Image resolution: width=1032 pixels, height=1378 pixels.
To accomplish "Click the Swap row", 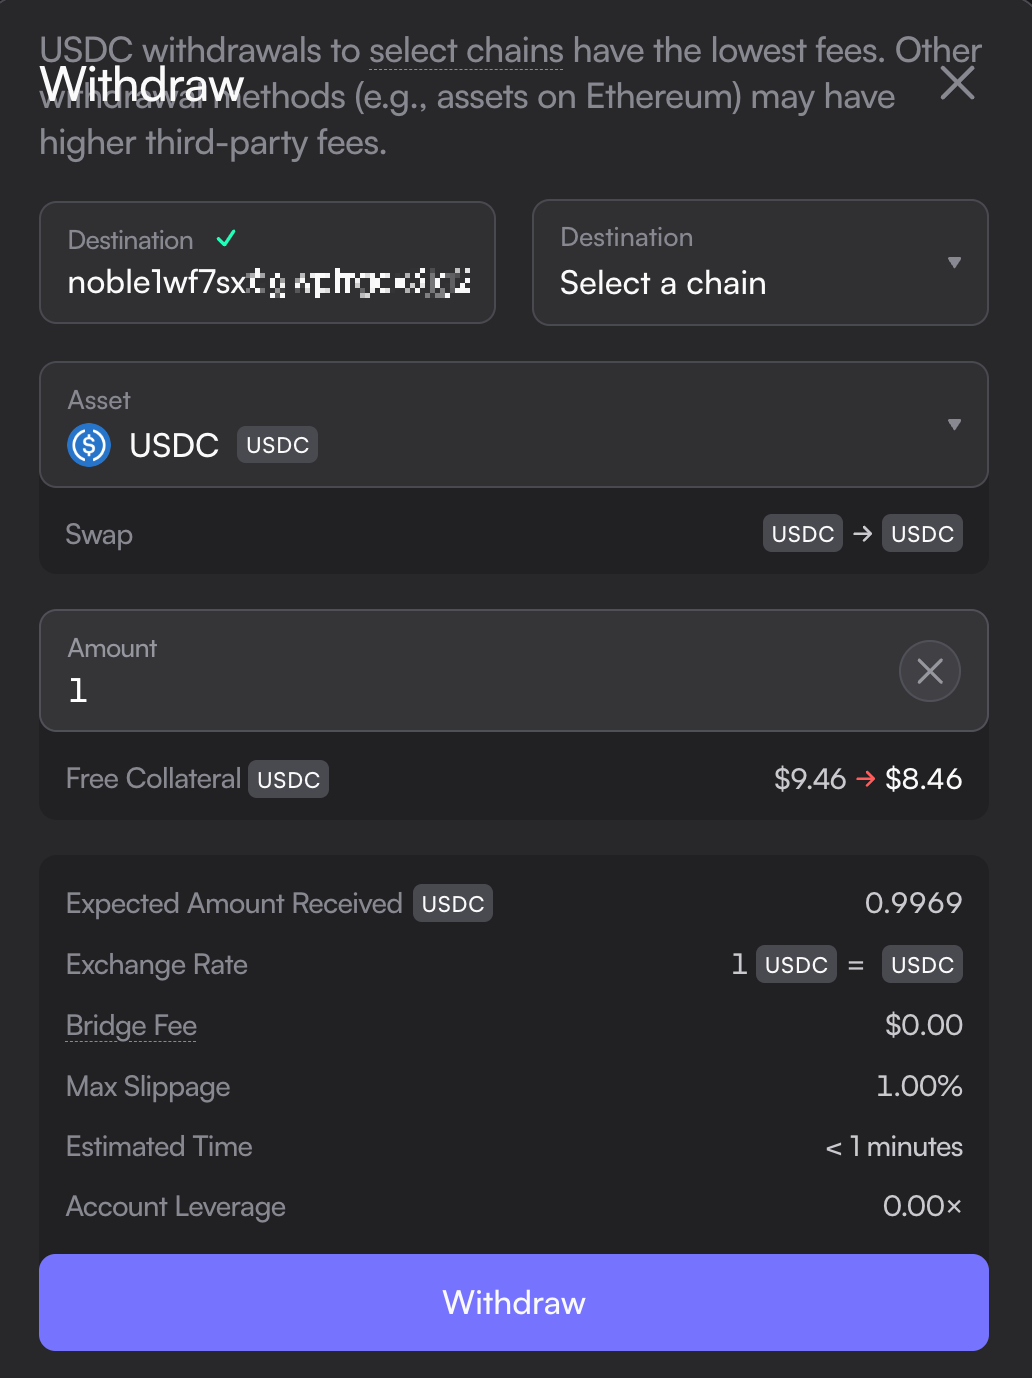I will pyautogui.click(x=514, y=534).
